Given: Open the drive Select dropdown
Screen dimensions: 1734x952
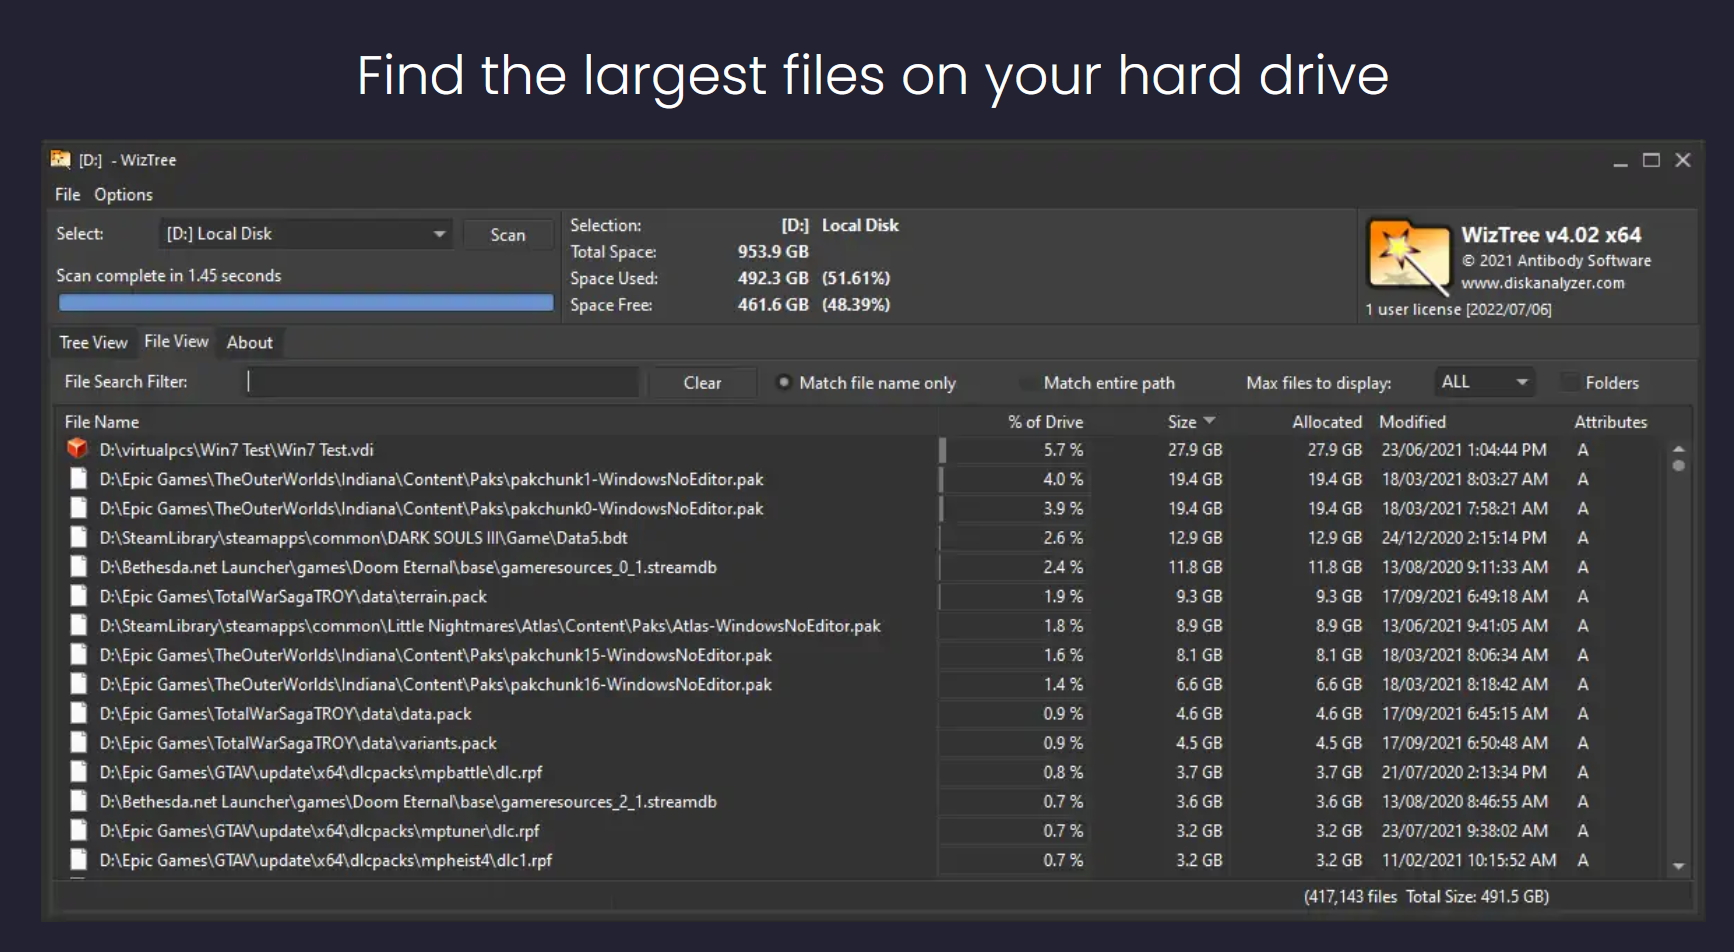Looking at the screenshot, I should [x=305, y=234].
